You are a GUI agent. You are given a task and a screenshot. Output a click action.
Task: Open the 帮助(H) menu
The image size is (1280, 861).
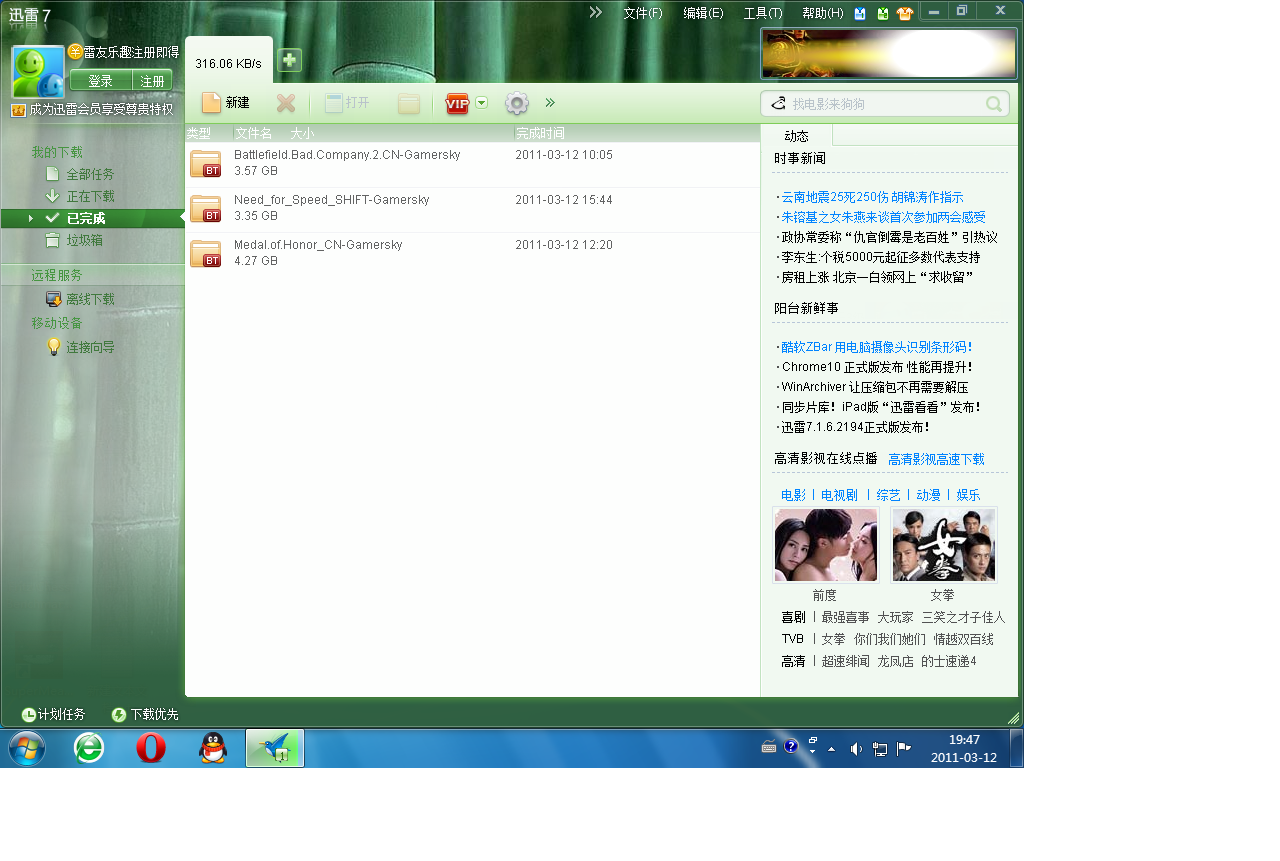pyautogui.click(x=823, y=13)
